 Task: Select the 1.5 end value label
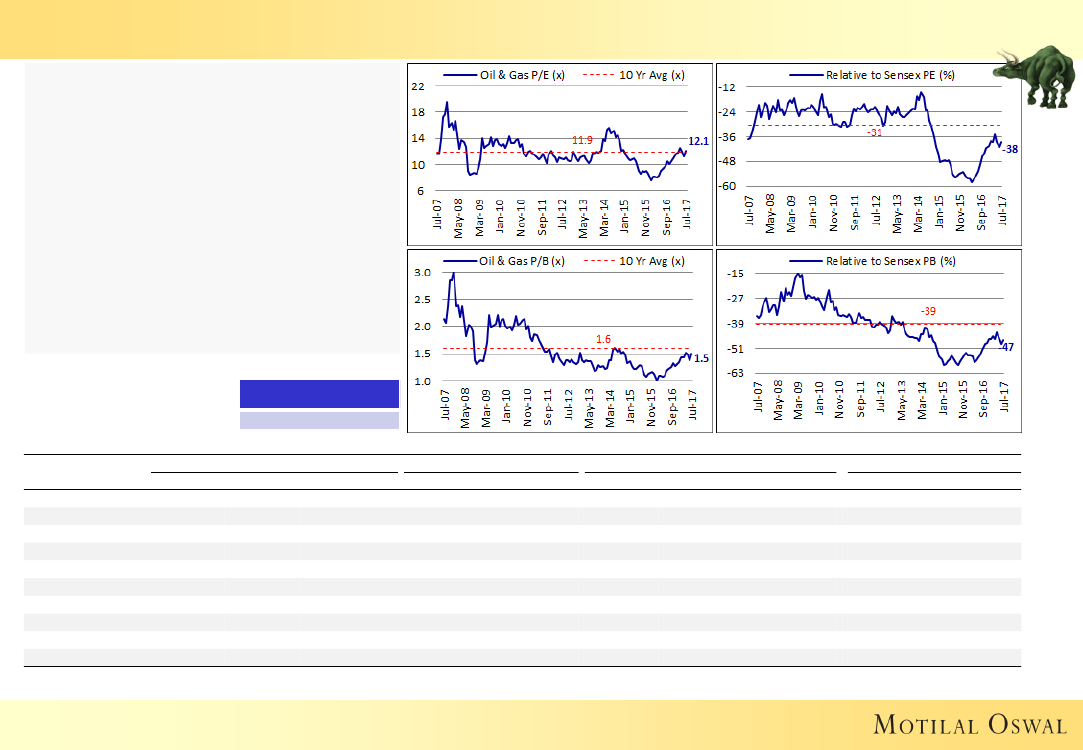(701, 358)
